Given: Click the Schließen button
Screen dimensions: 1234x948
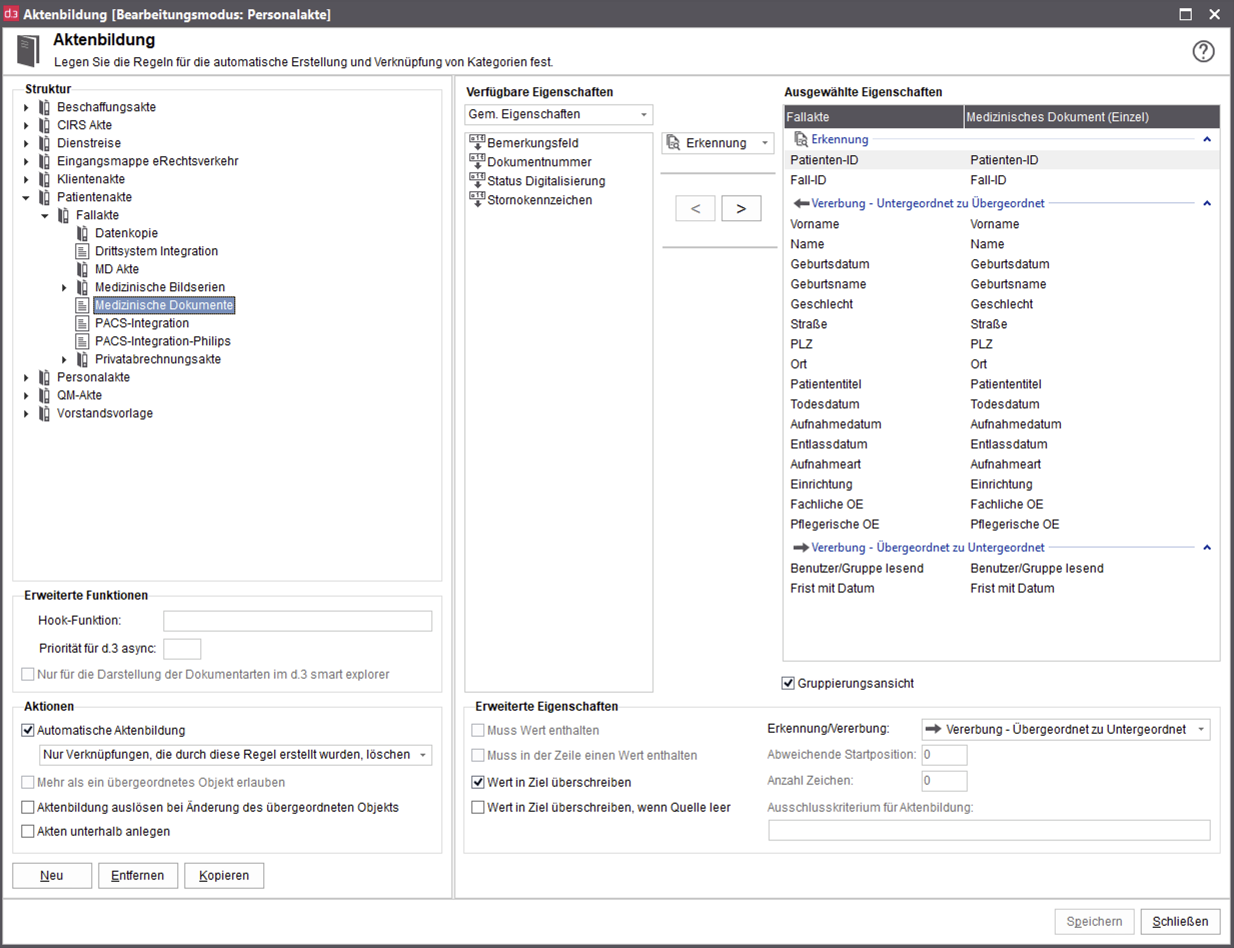Looking at the screenshot, I should pyautogui.click(x=1180, y=921).
